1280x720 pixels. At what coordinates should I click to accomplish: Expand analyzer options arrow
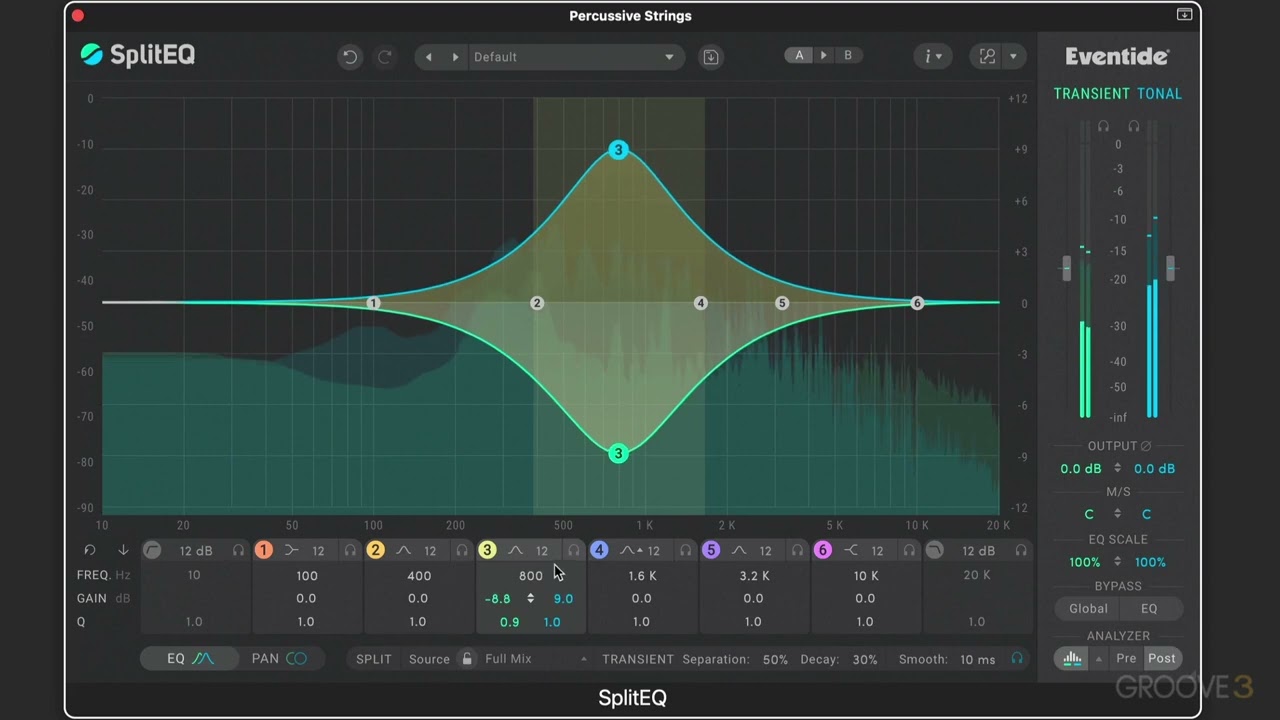pyautogui.click(x=1099, y=658)
